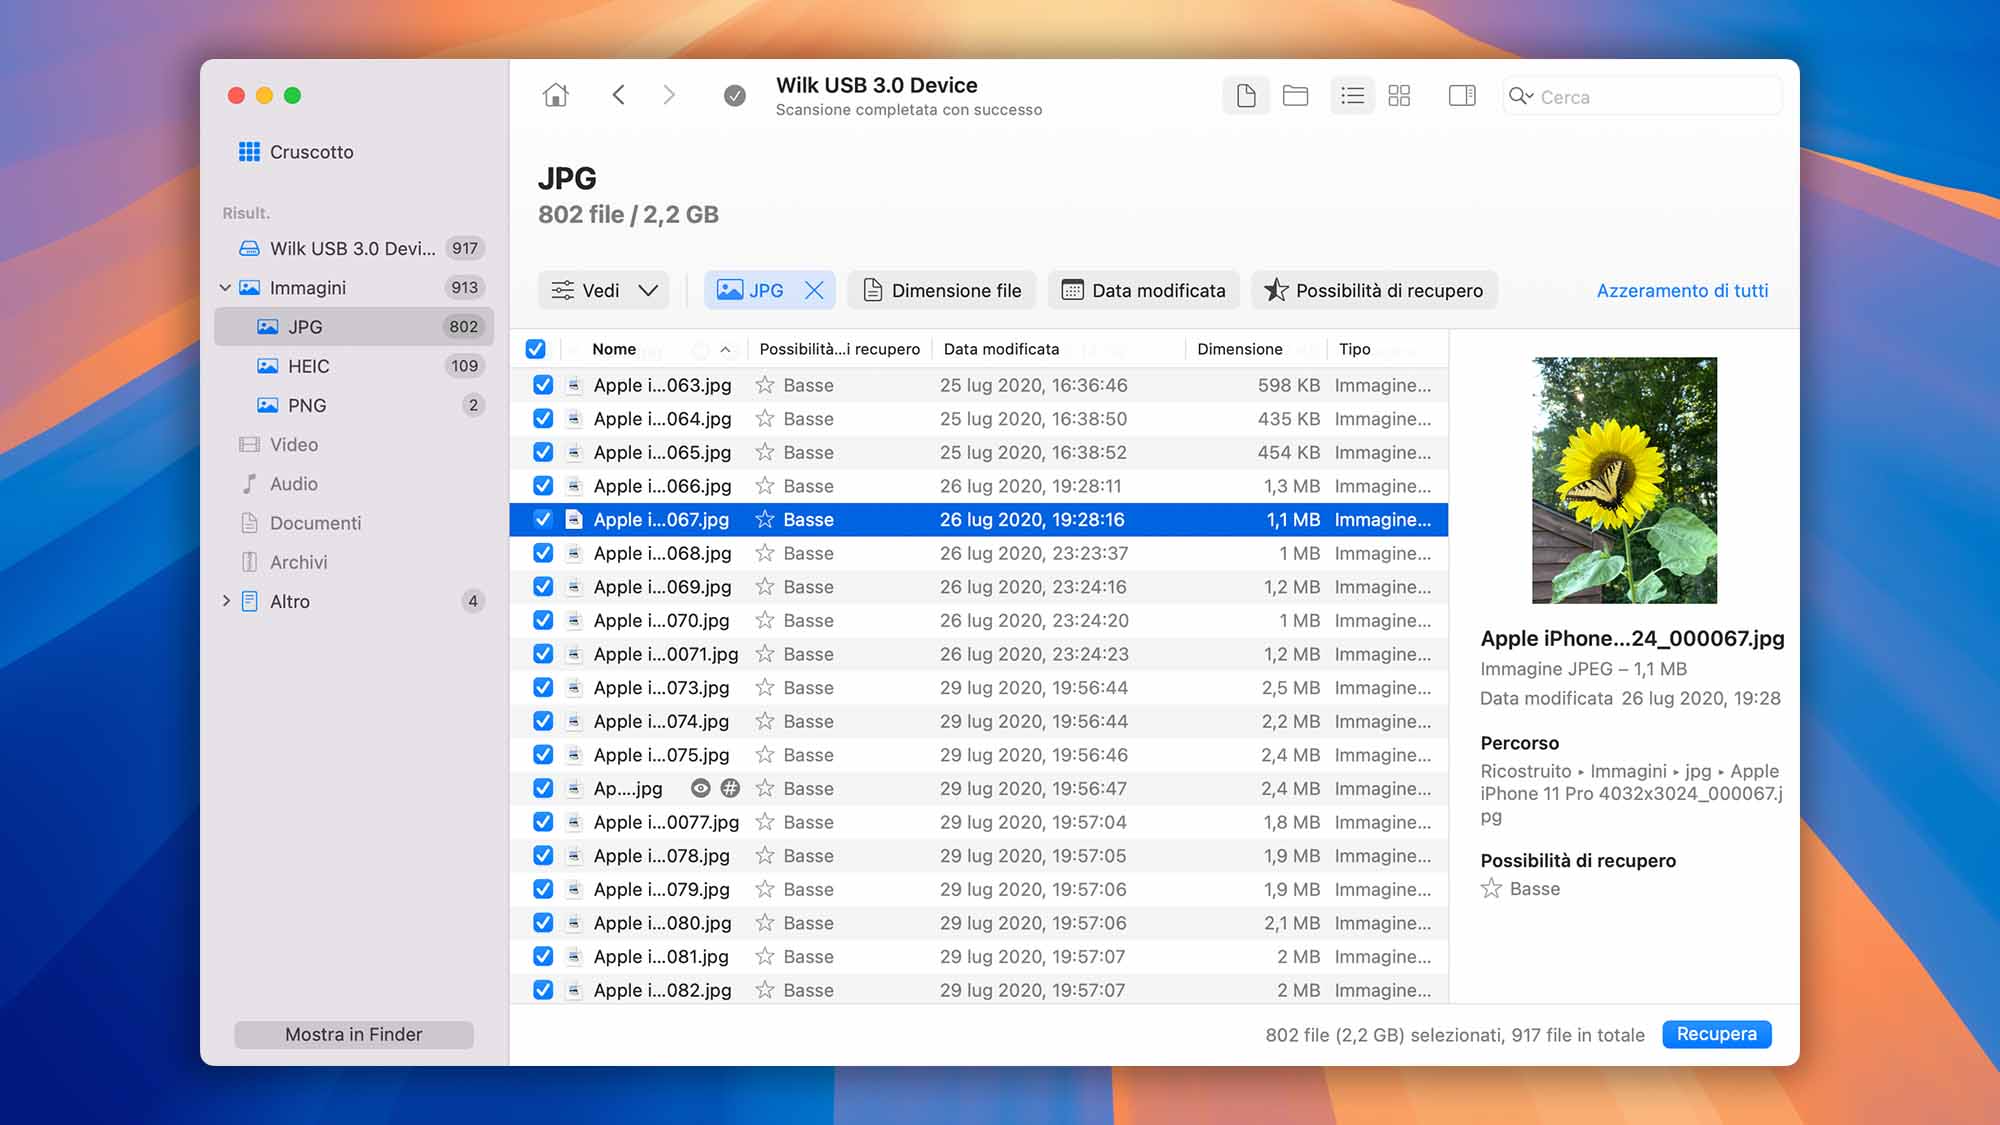Screen dimensions: 2000x1125
Task: Switch to folder view icon
Action: tap(1296, 96)
